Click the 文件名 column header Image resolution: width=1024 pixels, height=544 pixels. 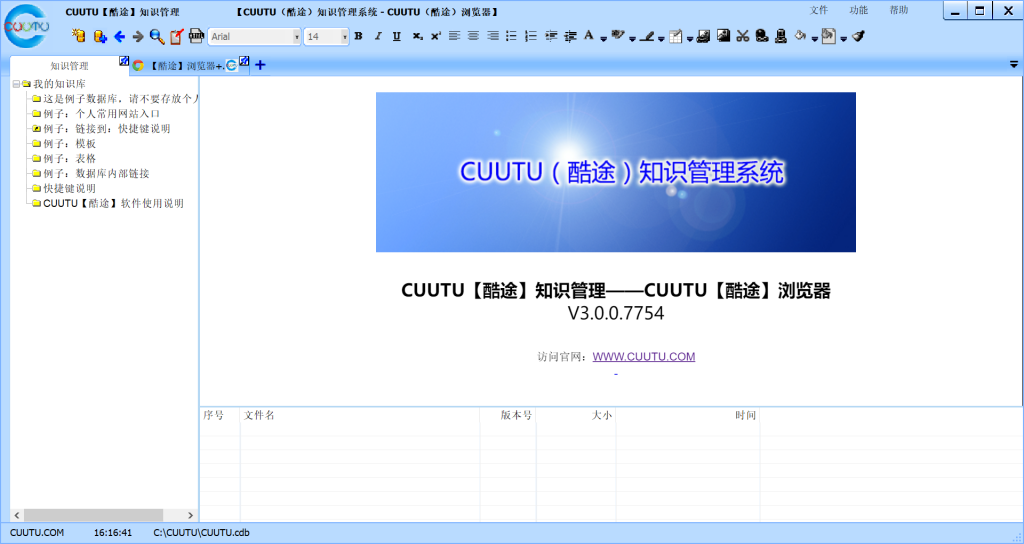pyautogui.click(x=360, y=415)
